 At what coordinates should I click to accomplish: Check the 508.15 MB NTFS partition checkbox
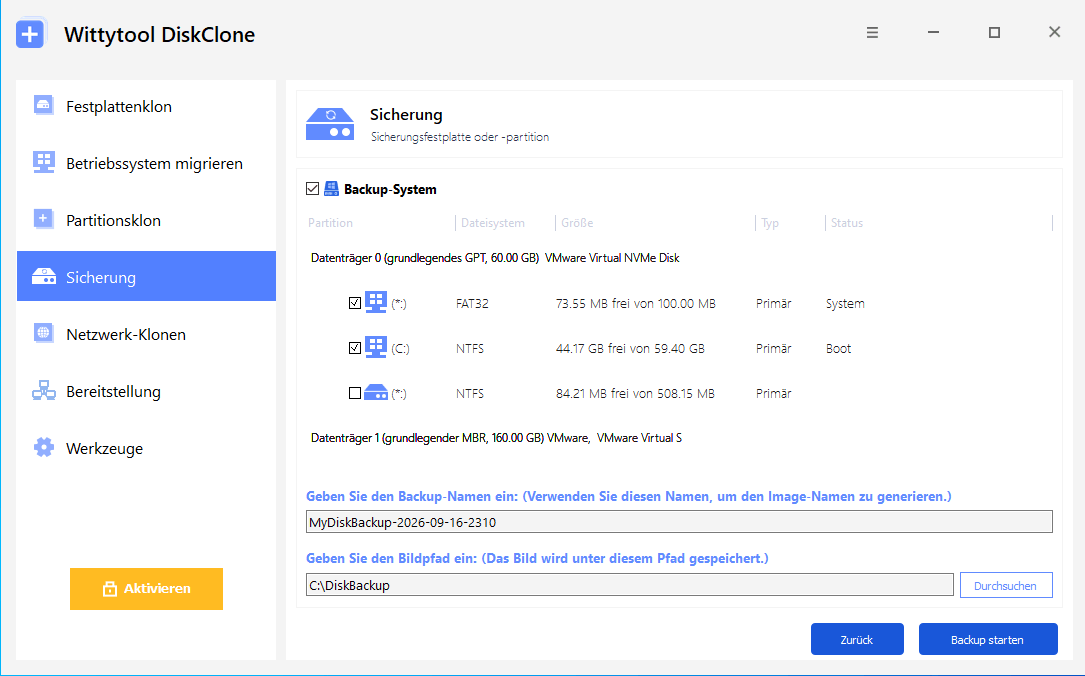pos(355,393)
